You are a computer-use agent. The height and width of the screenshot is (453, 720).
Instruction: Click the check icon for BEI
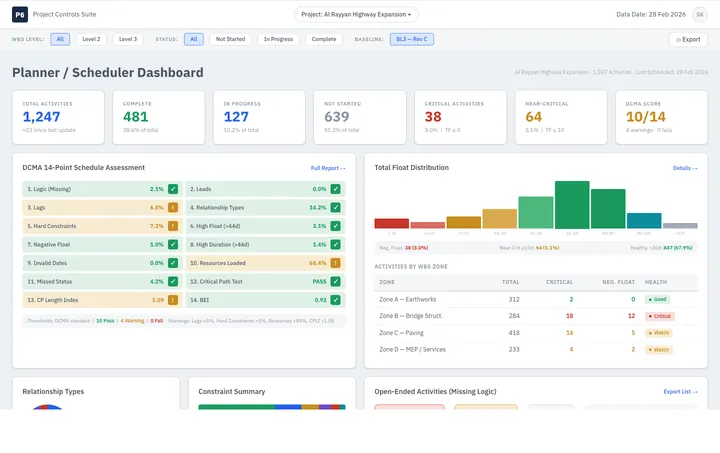(x=336, y=300)
